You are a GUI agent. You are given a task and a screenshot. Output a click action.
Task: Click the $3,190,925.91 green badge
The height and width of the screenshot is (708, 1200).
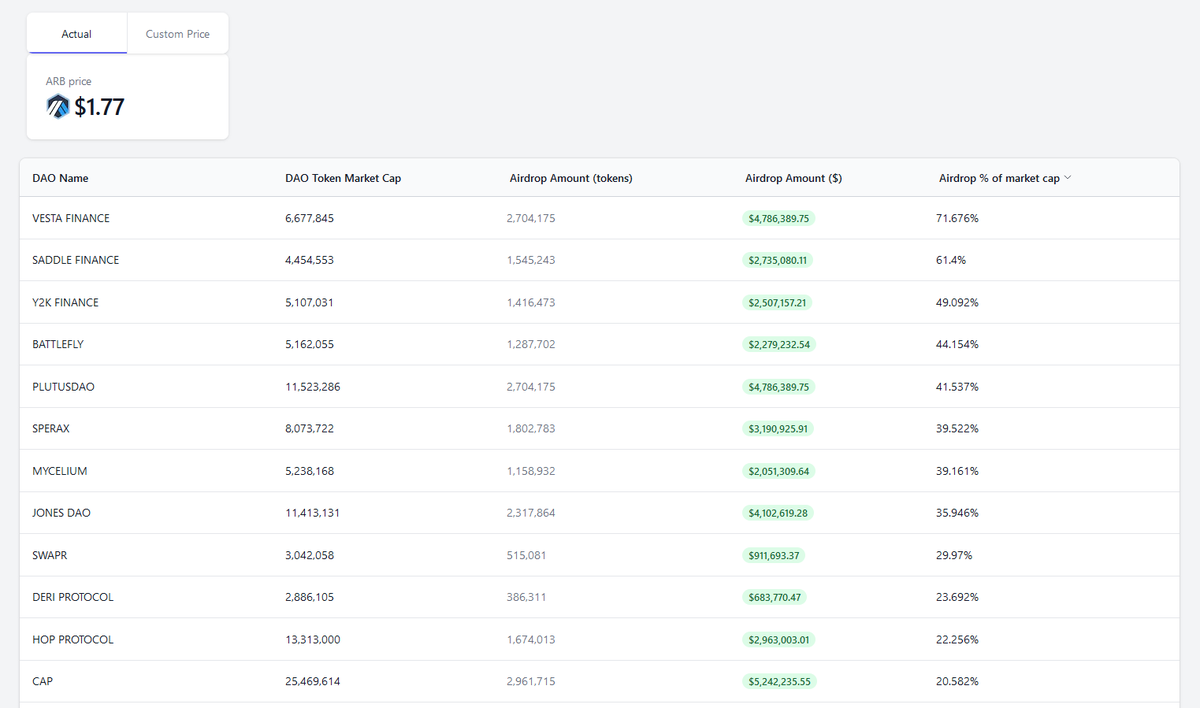(x=779, y=428)
